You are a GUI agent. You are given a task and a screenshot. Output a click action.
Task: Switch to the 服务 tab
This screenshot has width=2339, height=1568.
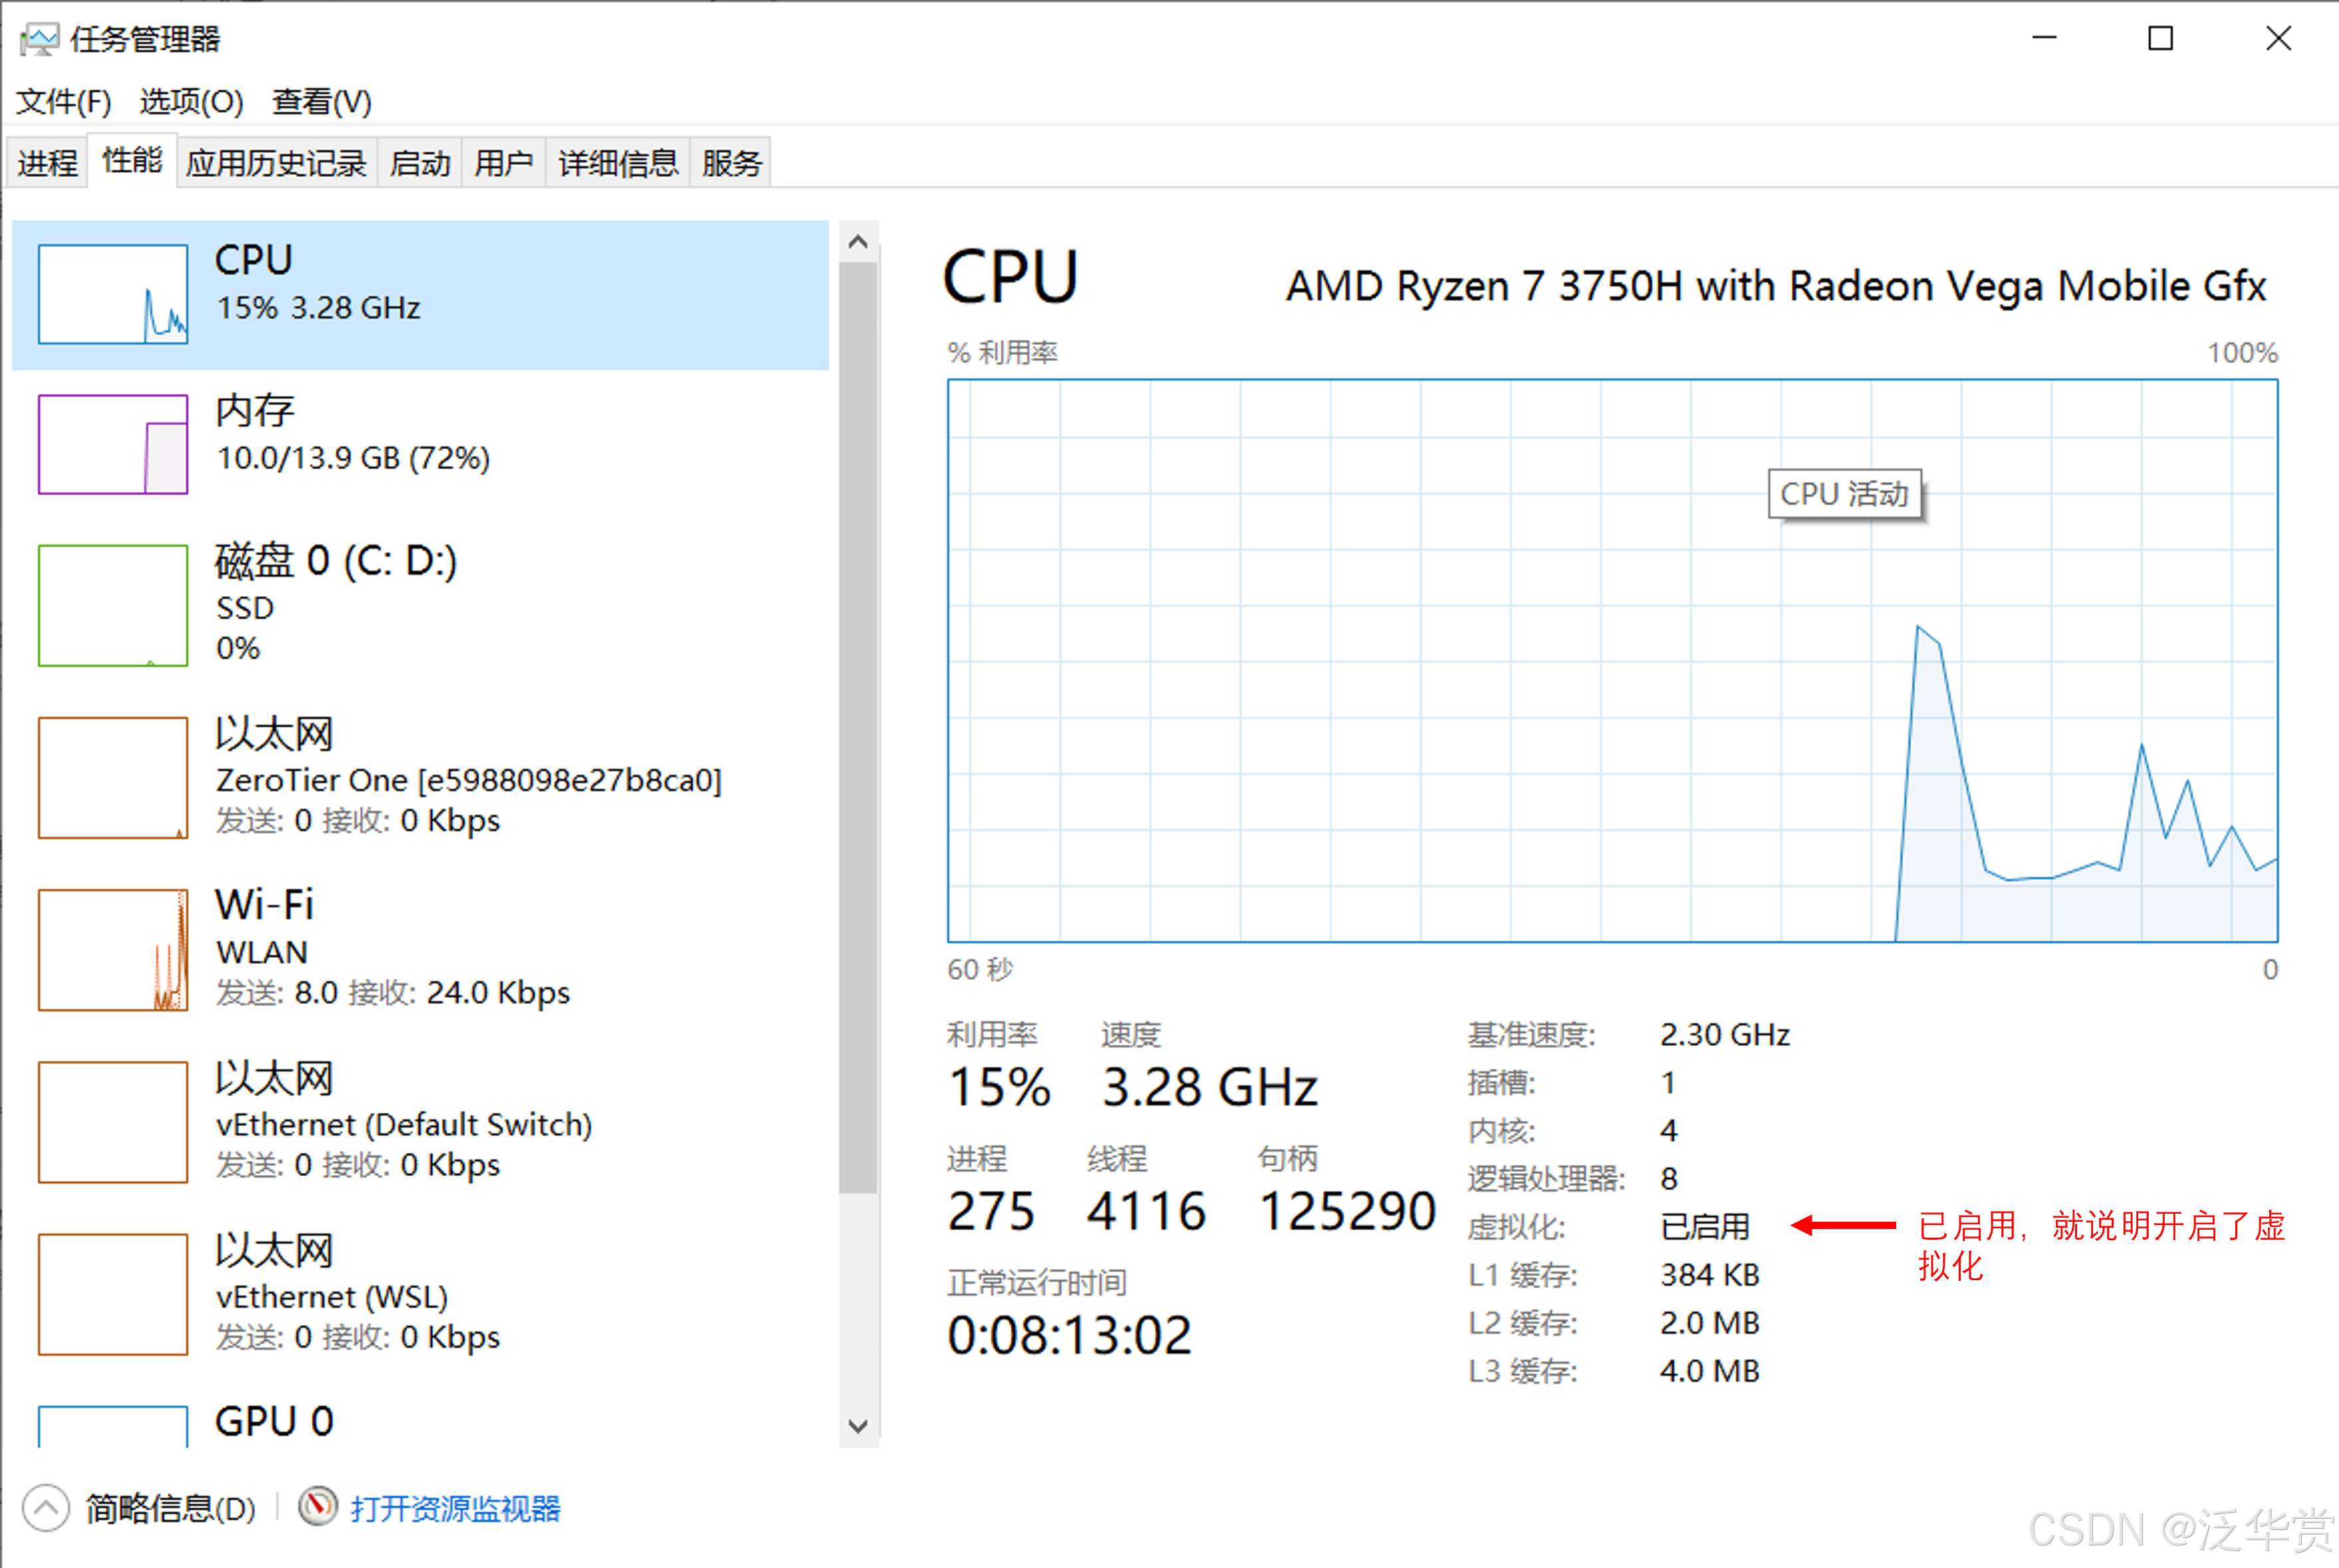click(x=729, y=161)
